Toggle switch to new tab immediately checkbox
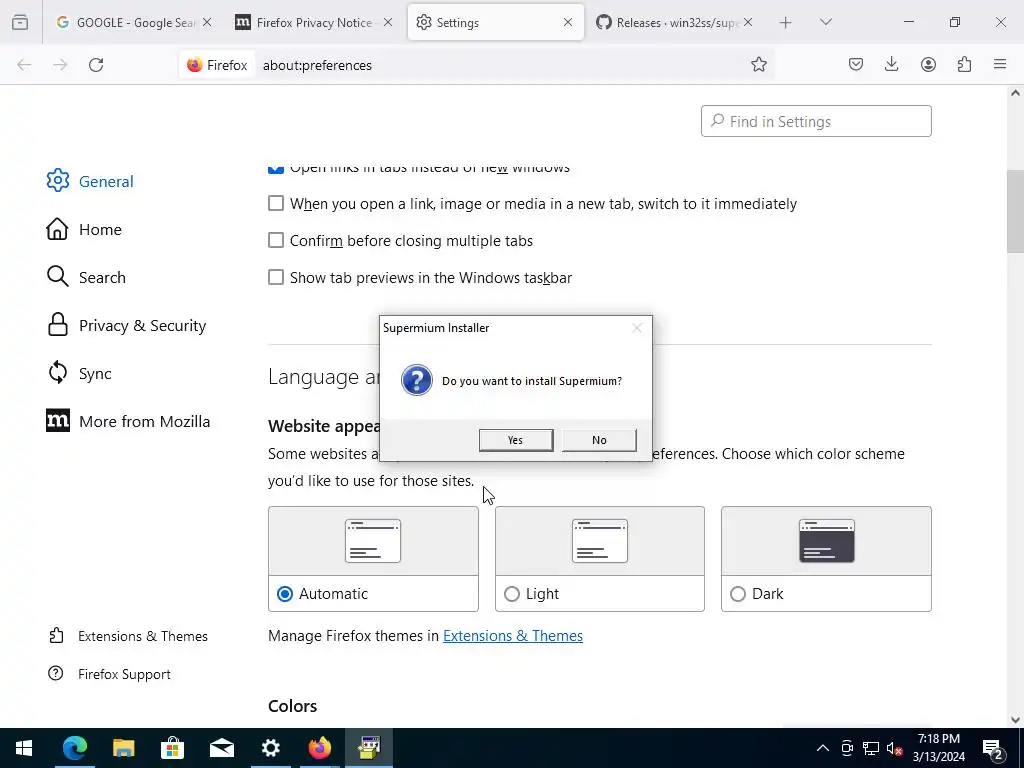This screenshot has height=768, width=1024. (x=276, y=203)
